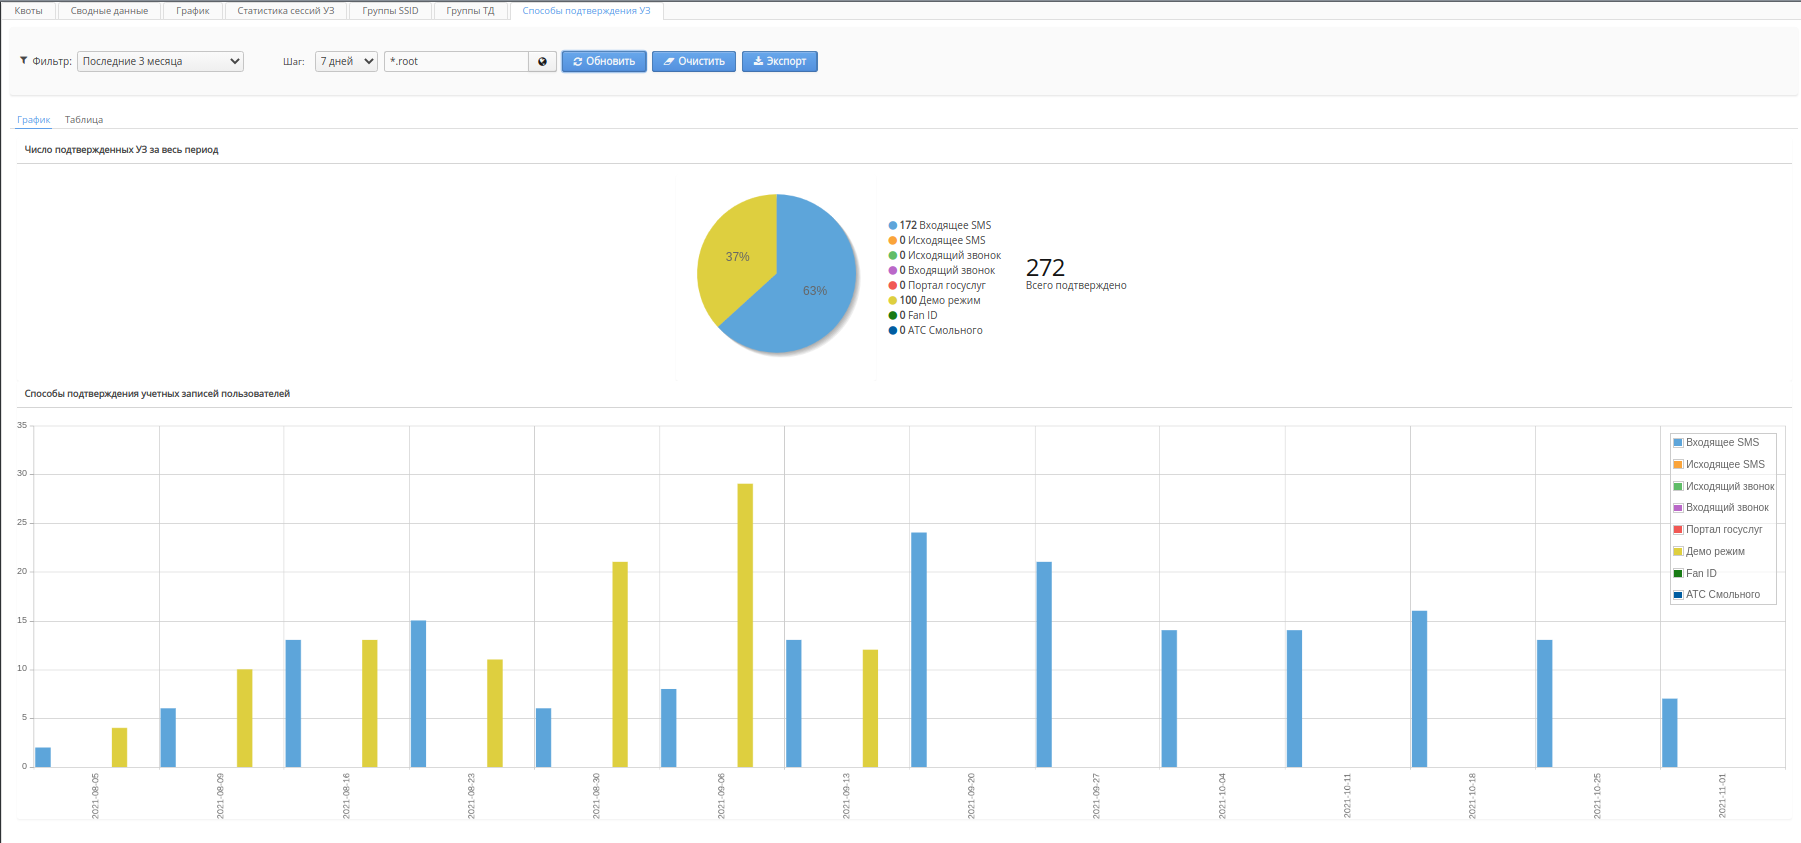1801x843 pixels.
Task: Switch to the Квоты tab
Action: pyautogui.click(x=28, y=11)
